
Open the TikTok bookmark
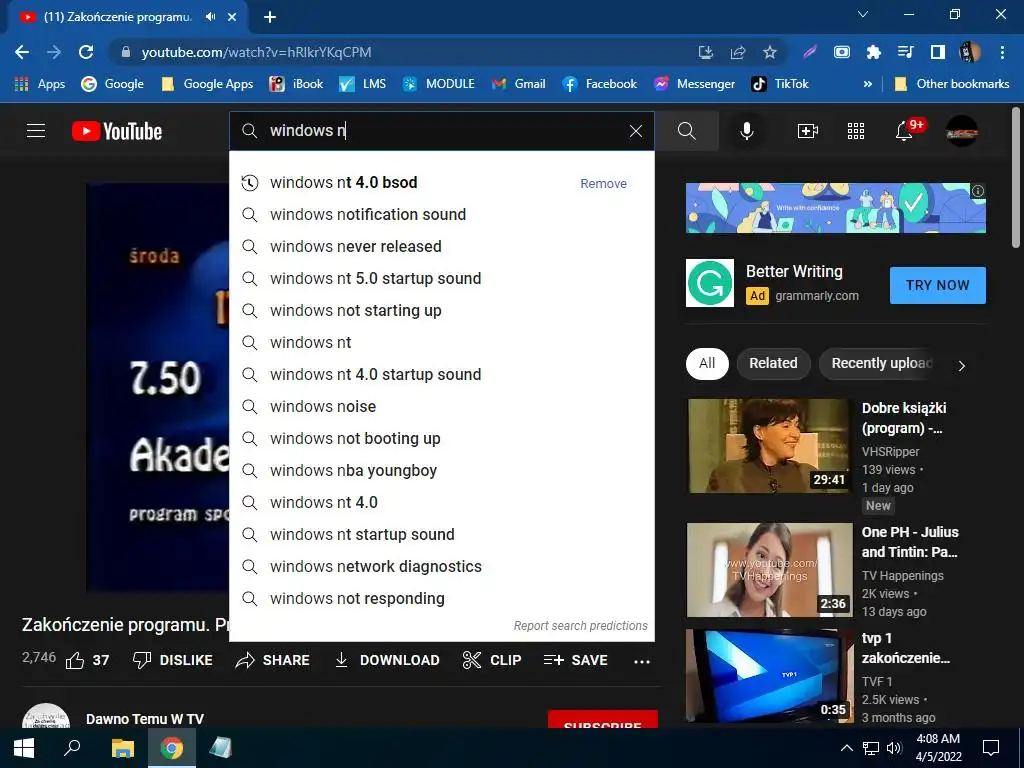tap(780, 84)
